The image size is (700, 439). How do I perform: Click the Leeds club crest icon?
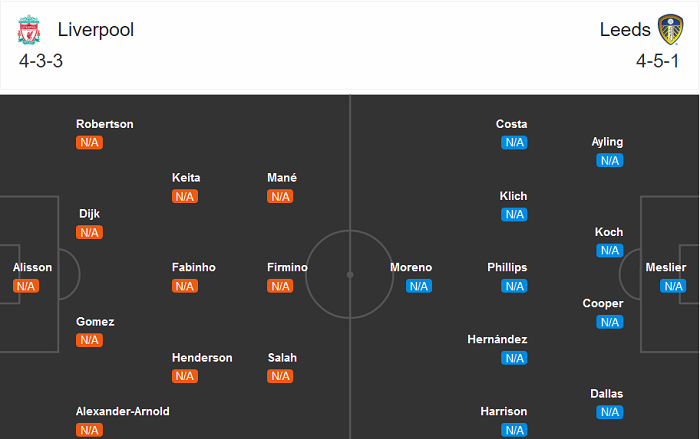pyautogui.click(x=669, y=30)
